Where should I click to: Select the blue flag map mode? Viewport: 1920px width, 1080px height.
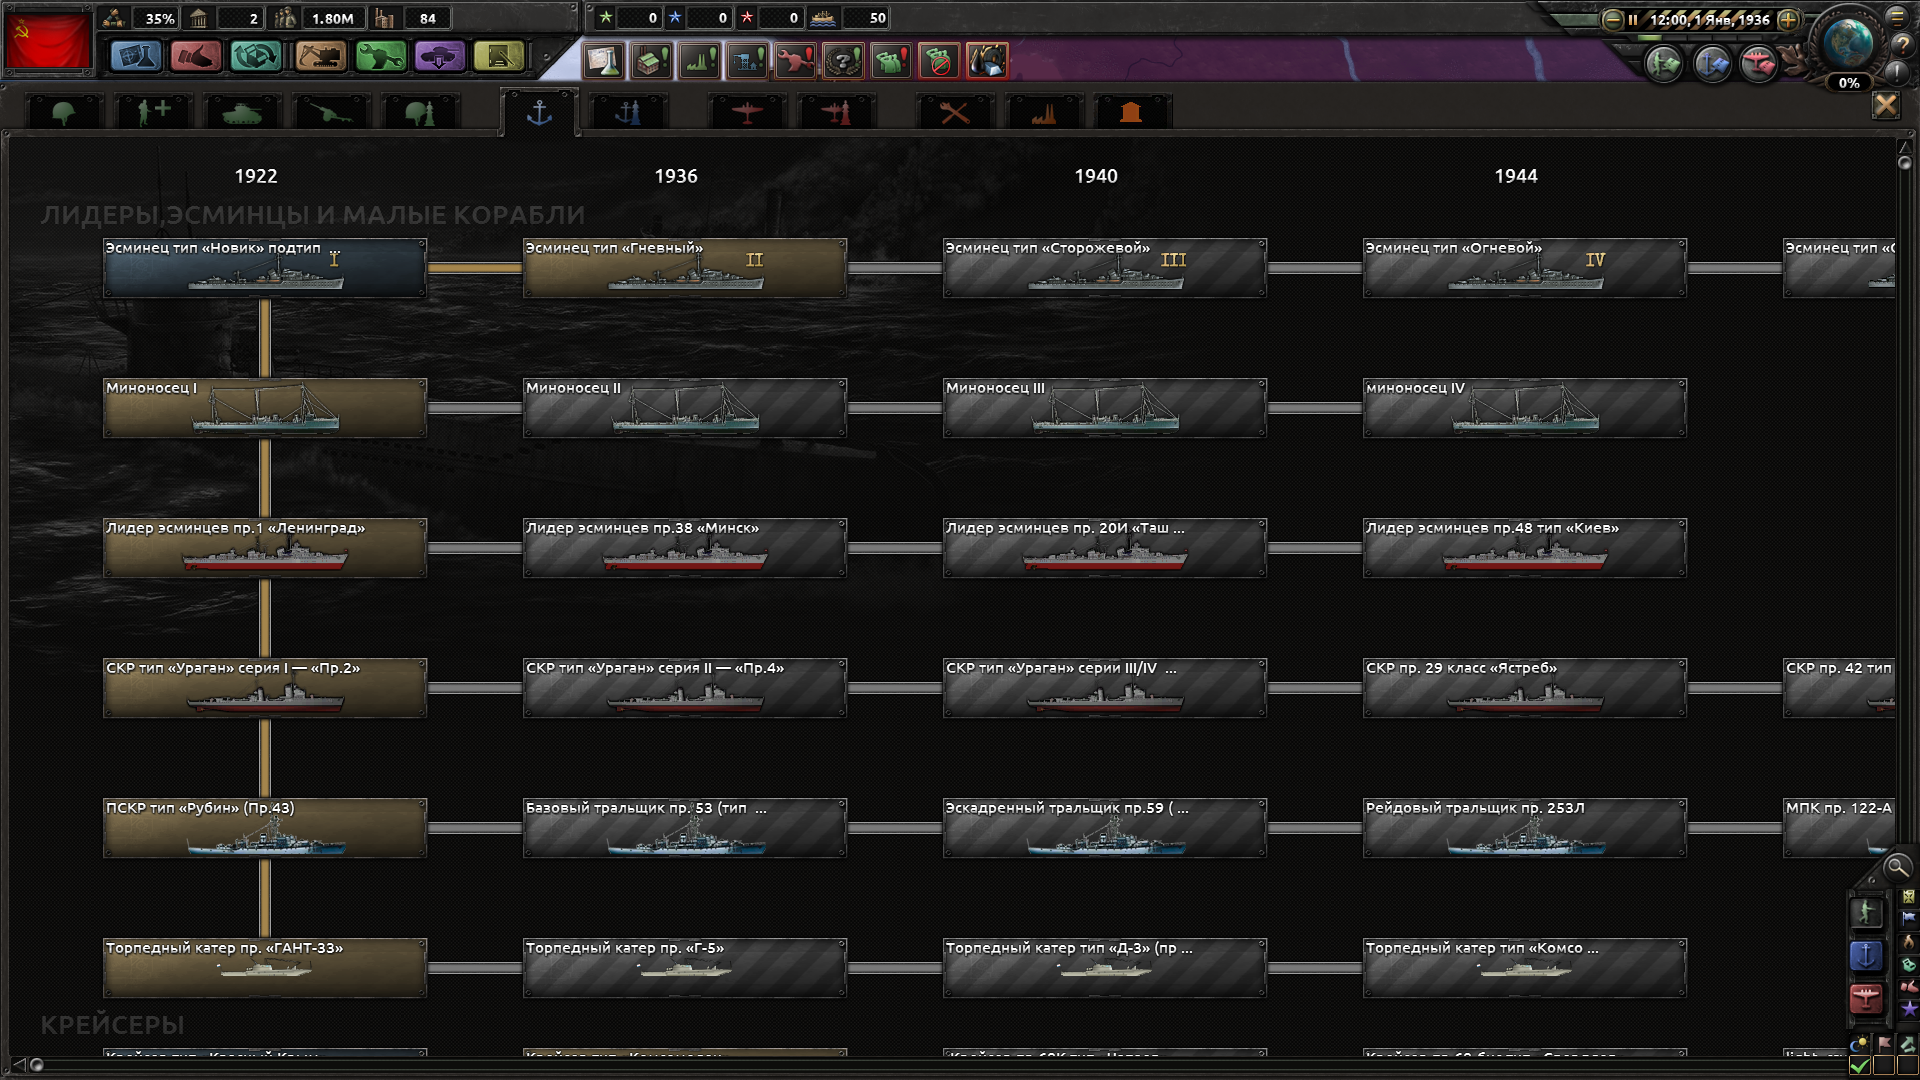1909,918
